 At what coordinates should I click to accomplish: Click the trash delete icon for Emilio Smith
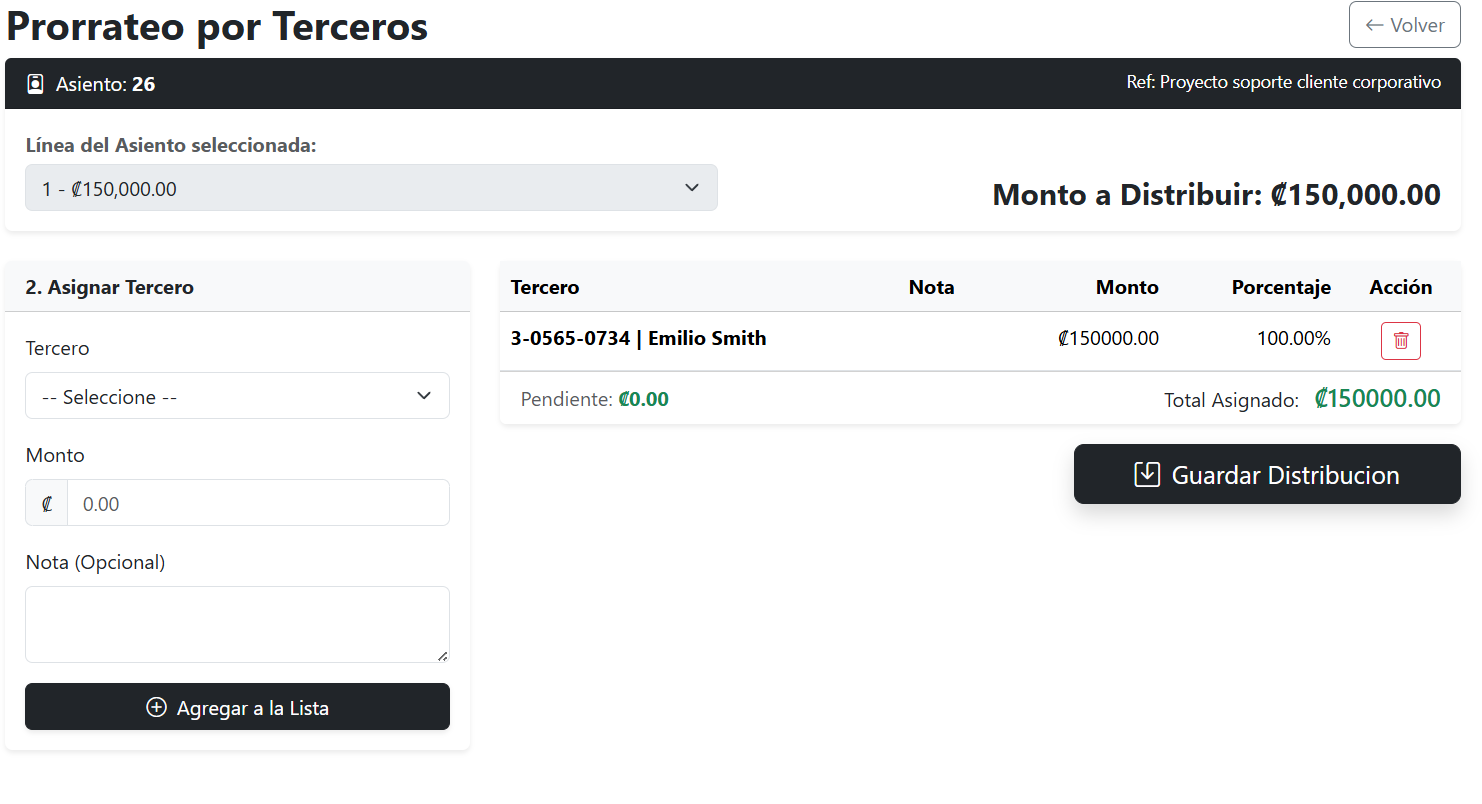pos(1400,341)
